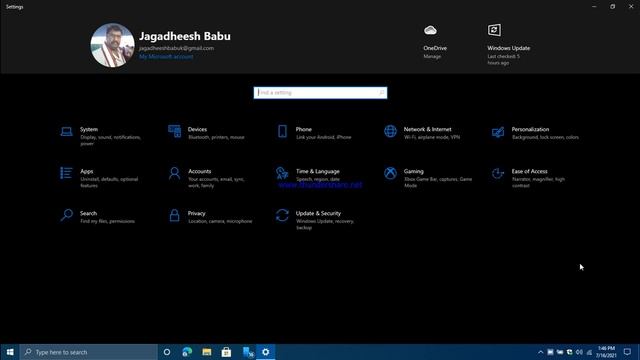Open the Search magnifier category icon
Screen dimensions: 640x360
click(x=67, y=215)
